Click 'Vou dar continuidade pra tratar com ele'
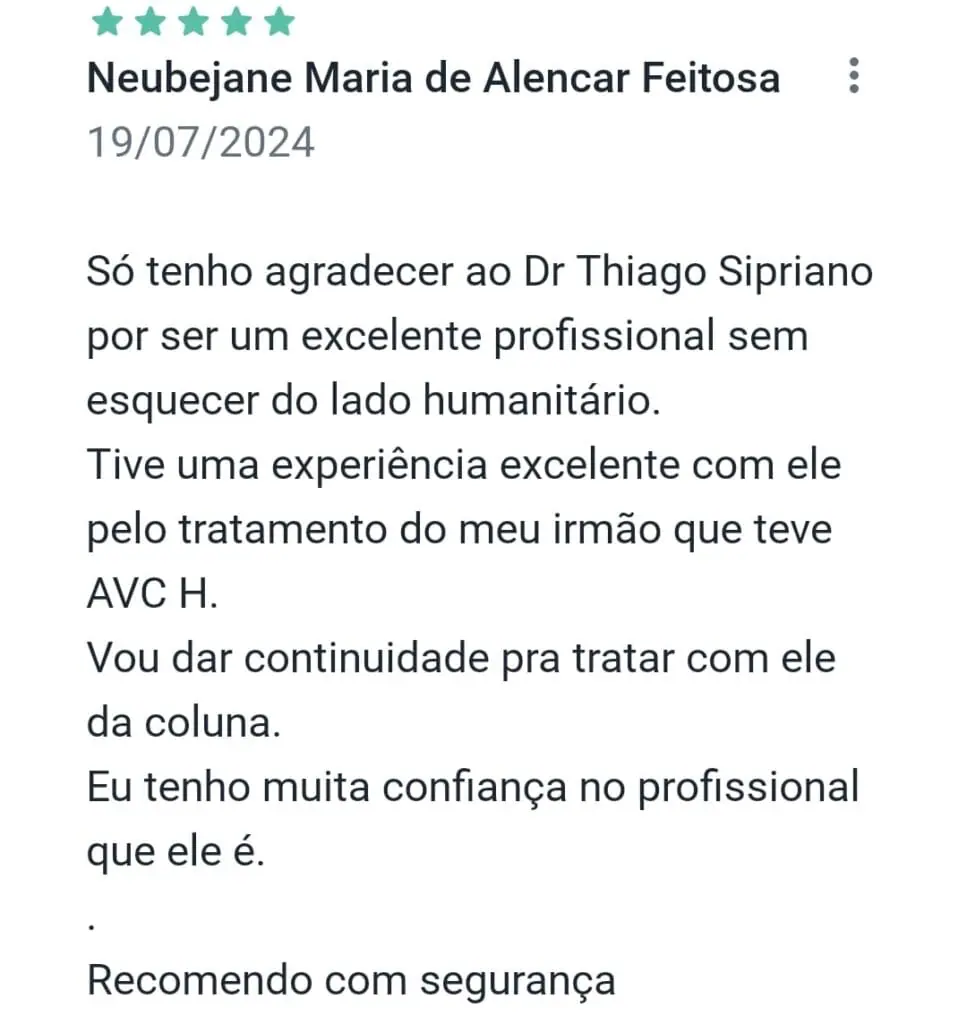Screen dimensions: 967x1024 [461, 658]
